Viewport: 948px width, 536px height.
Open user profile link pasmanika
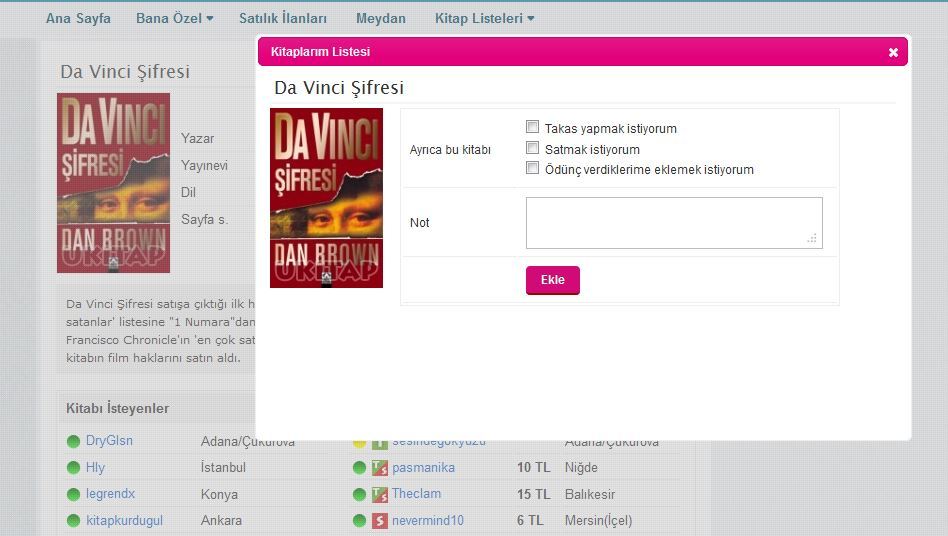click(423, 468)
